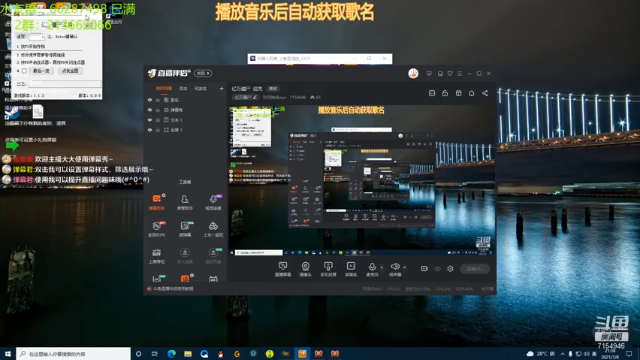This screenshot has height=360, width=640.
Task: Open Microsoft Edge from the taskbar
Action: (x=171, y=353)
